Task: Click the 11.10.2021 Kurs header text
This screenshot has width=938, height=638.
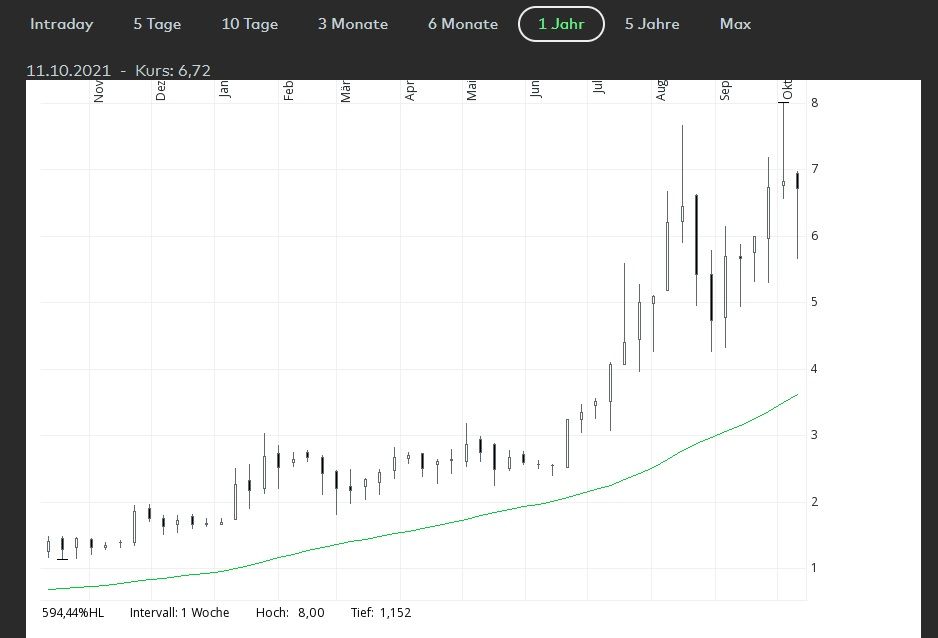Action: coord(118,70)
